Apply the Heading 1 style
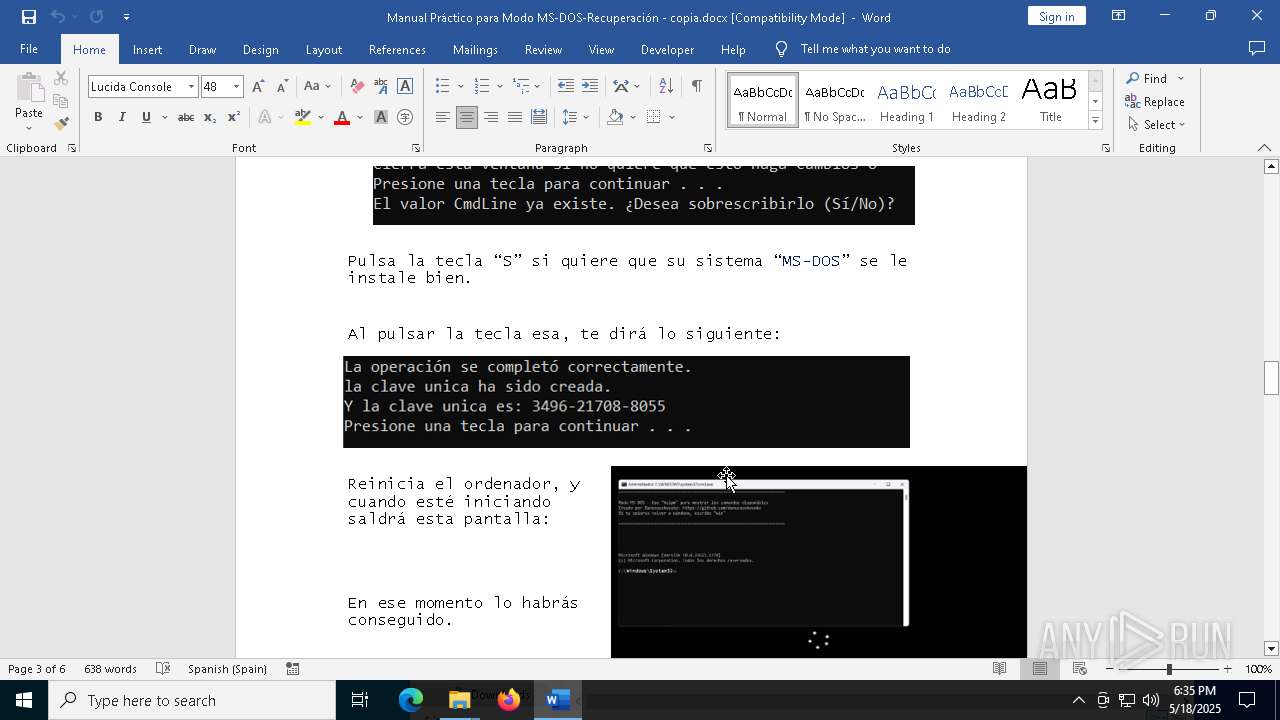 (x=907, y=100)
